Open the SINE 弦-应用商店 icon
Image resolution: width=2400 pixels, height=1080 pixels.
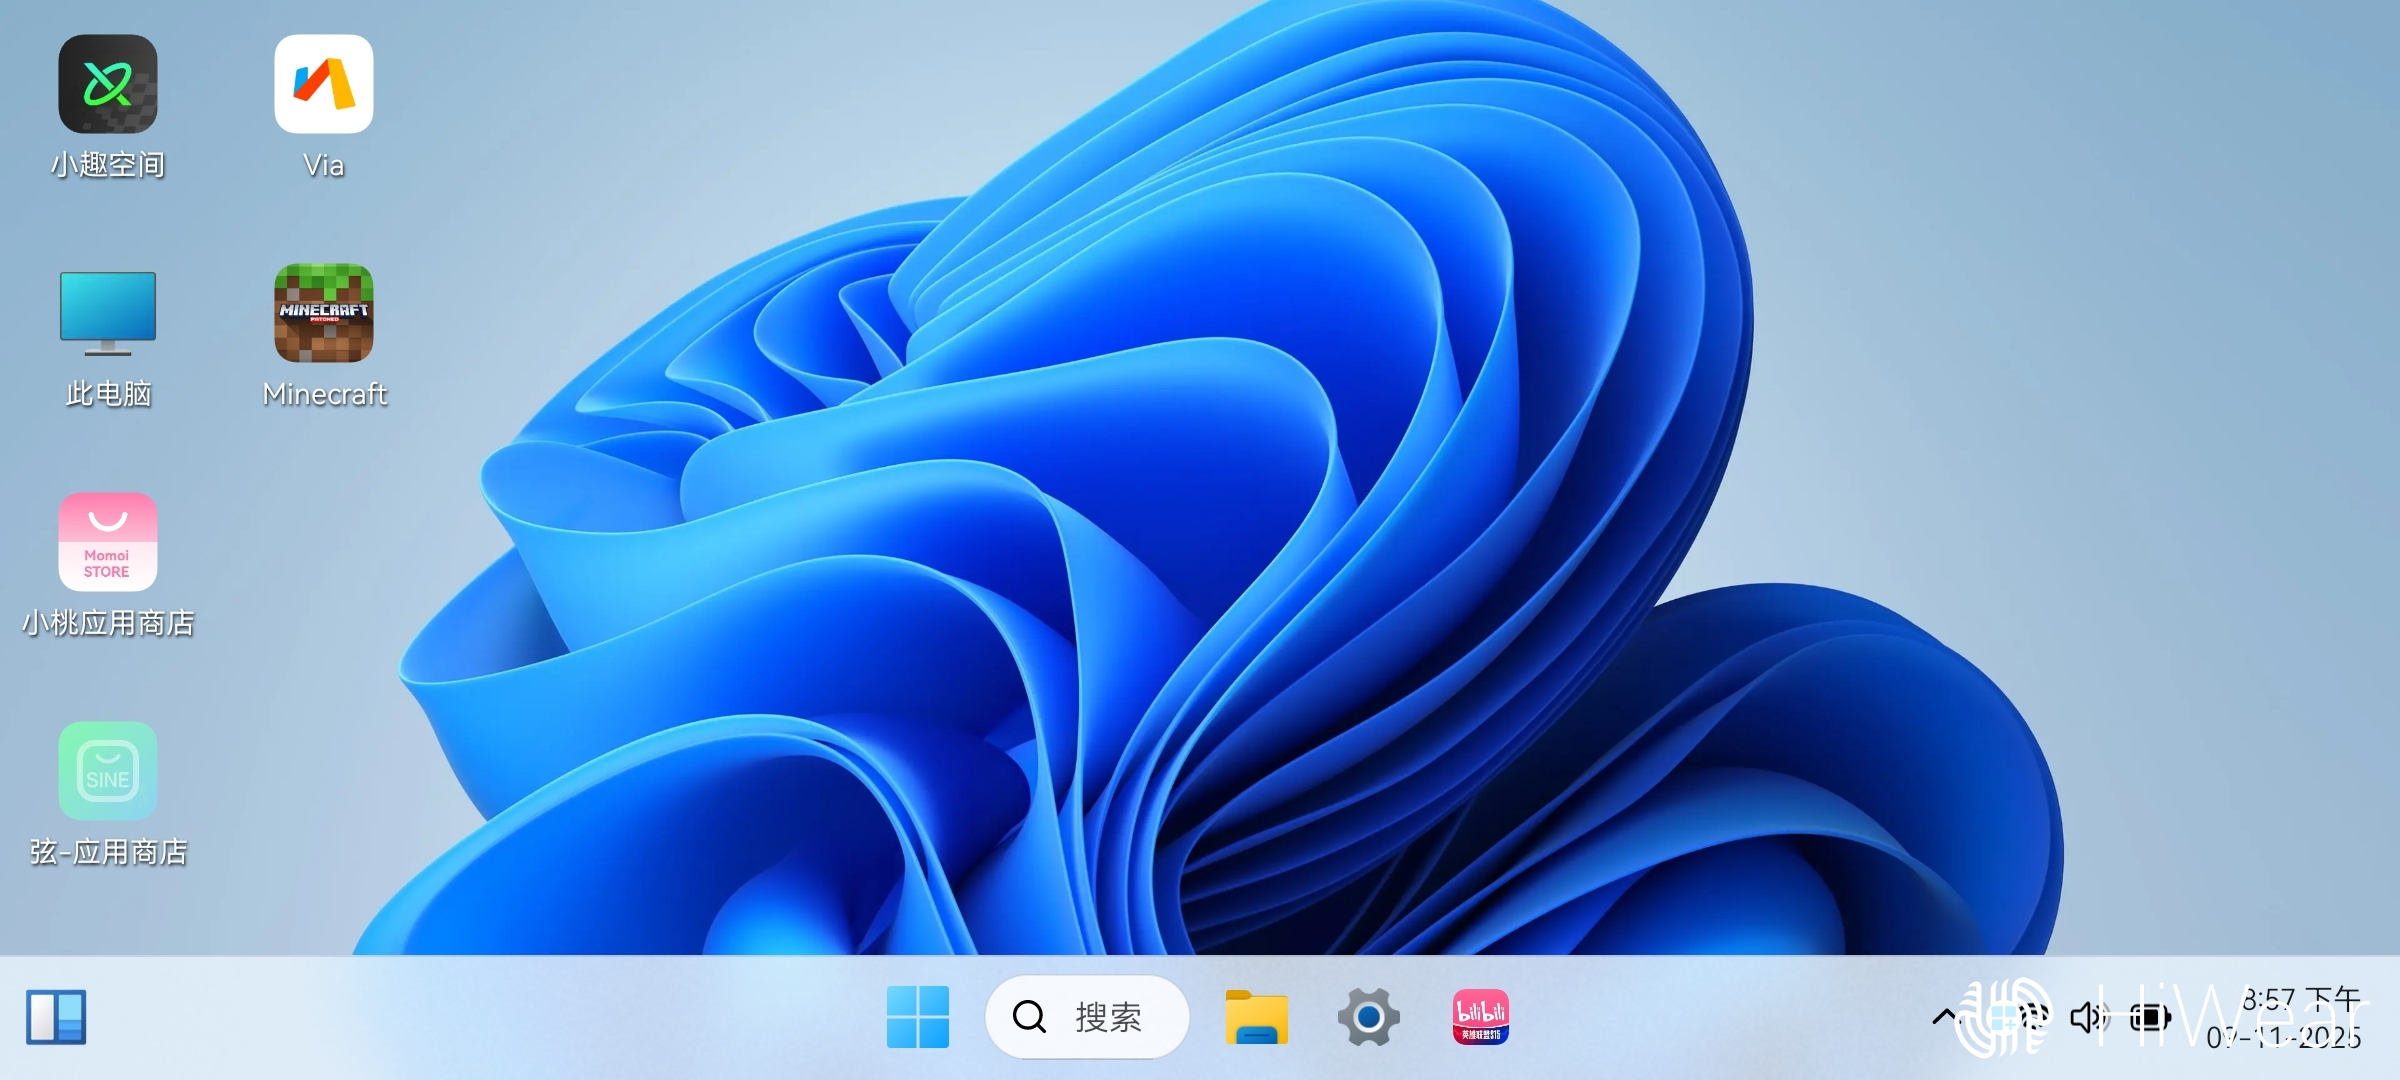click(x=108, y=771)
